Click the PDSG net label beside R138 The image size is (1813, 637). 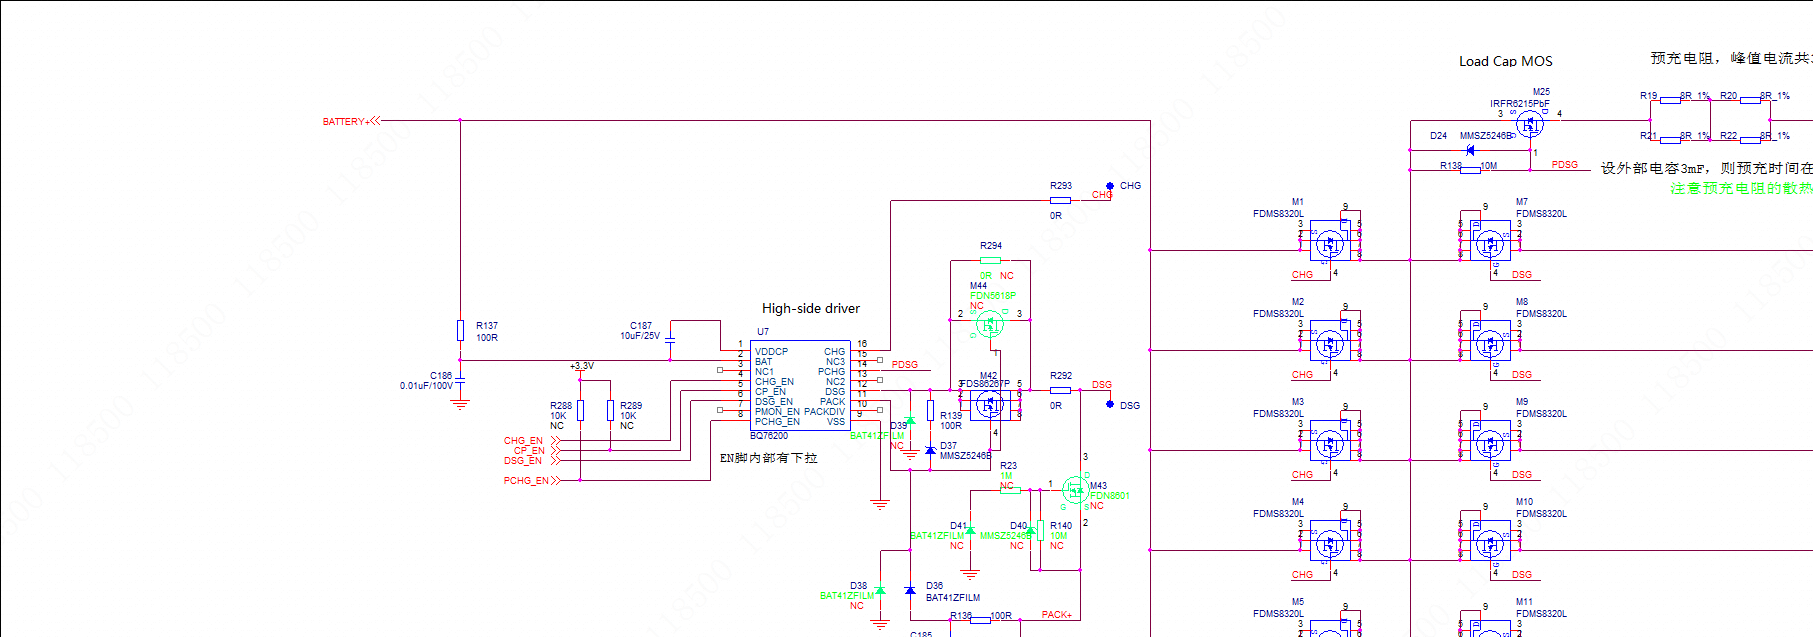coord(1565,165)
